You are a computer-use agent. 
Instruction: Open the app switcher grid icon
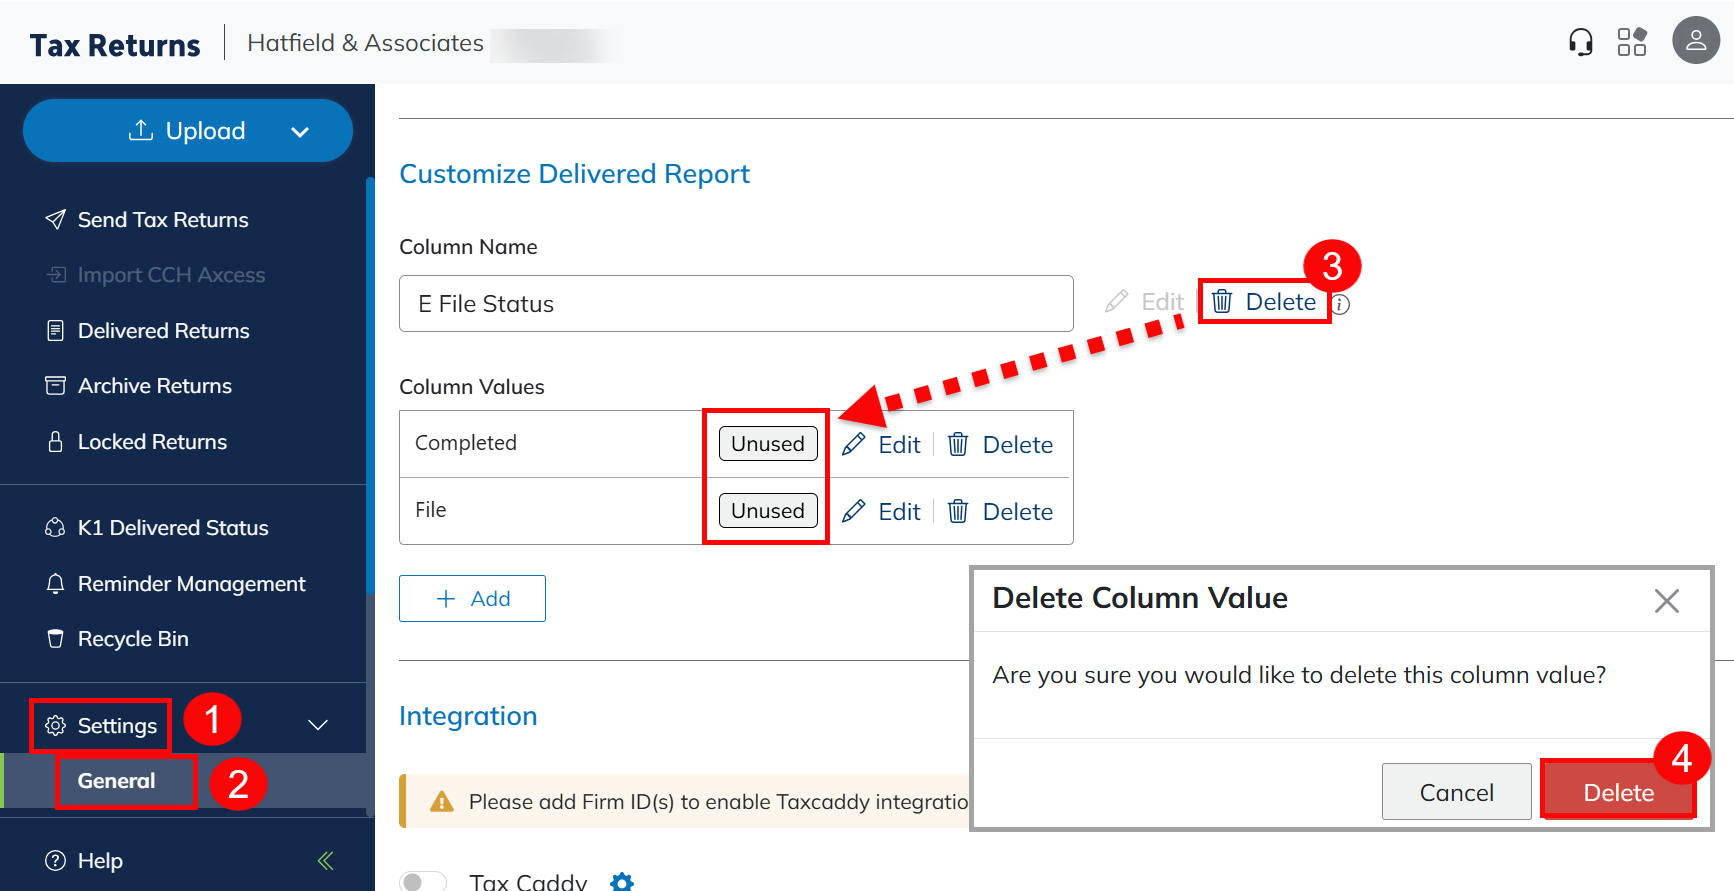tap(1632, 42)
